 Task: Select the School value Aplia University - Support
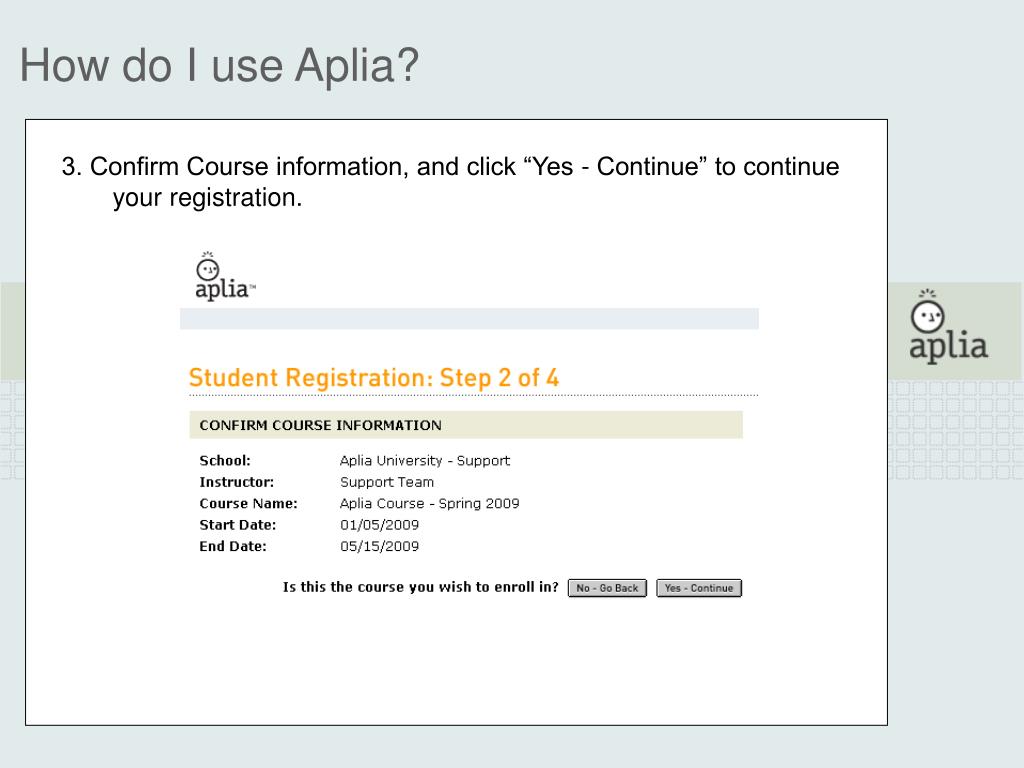(424, 460)
